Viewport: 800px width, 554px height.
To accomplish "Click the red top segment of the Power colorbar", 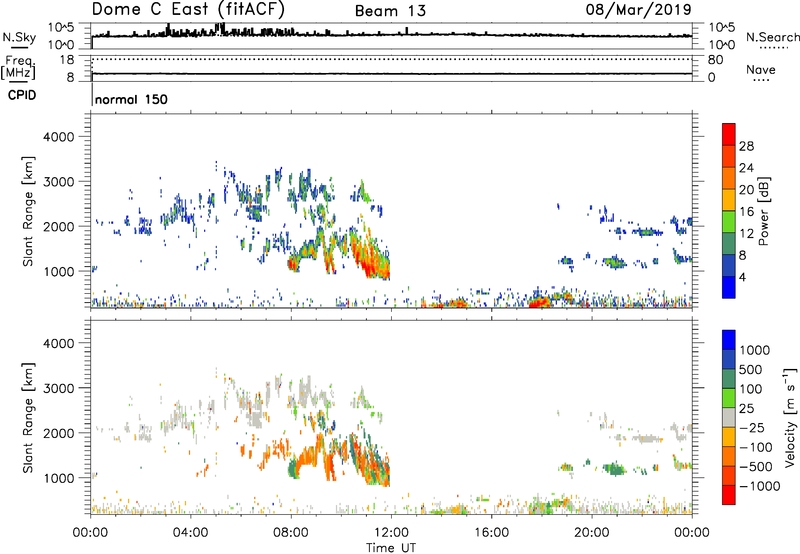I will pyautogui.click(x=729, y=134).
